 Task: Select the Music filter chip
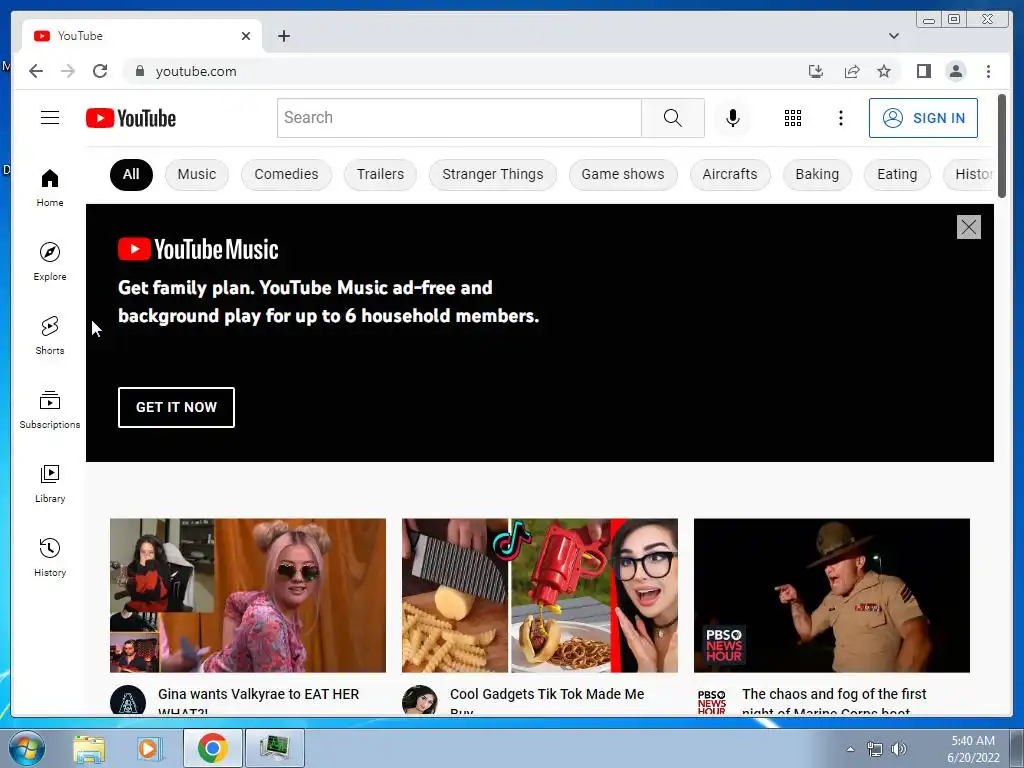pos(197,174)
